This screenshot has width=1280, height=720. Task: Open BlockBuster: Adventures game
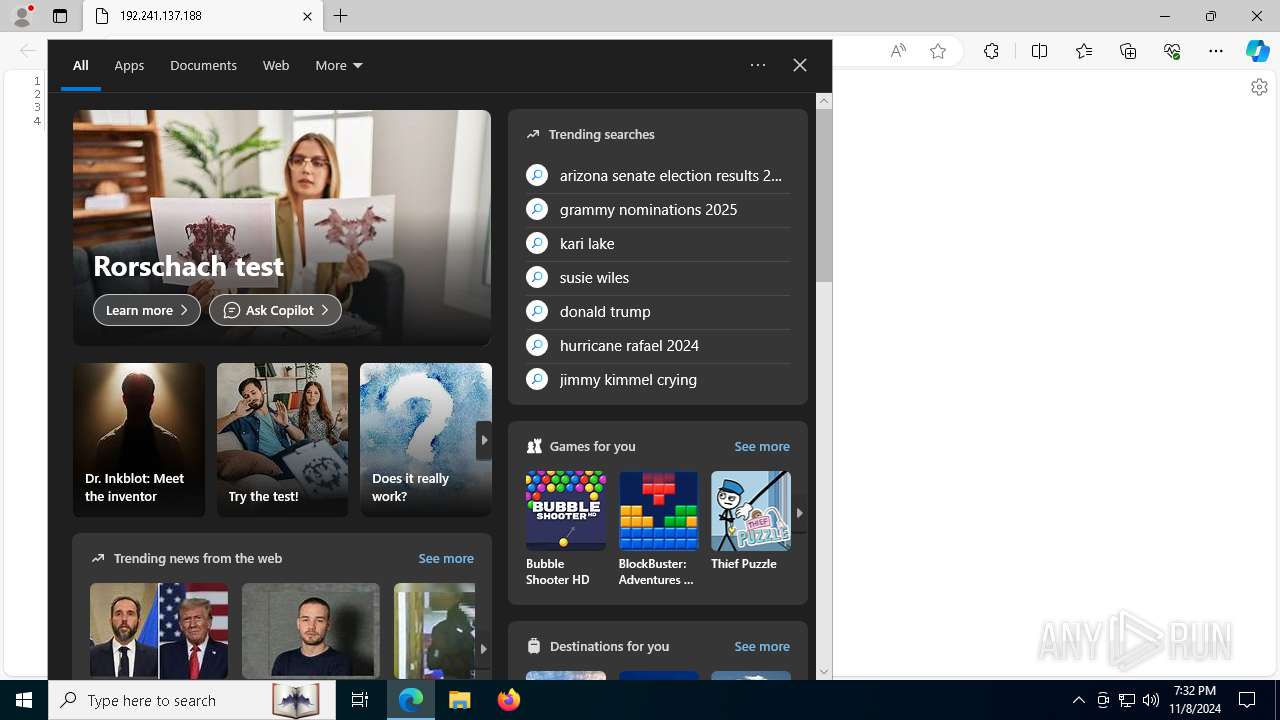[x=658, y=529]
